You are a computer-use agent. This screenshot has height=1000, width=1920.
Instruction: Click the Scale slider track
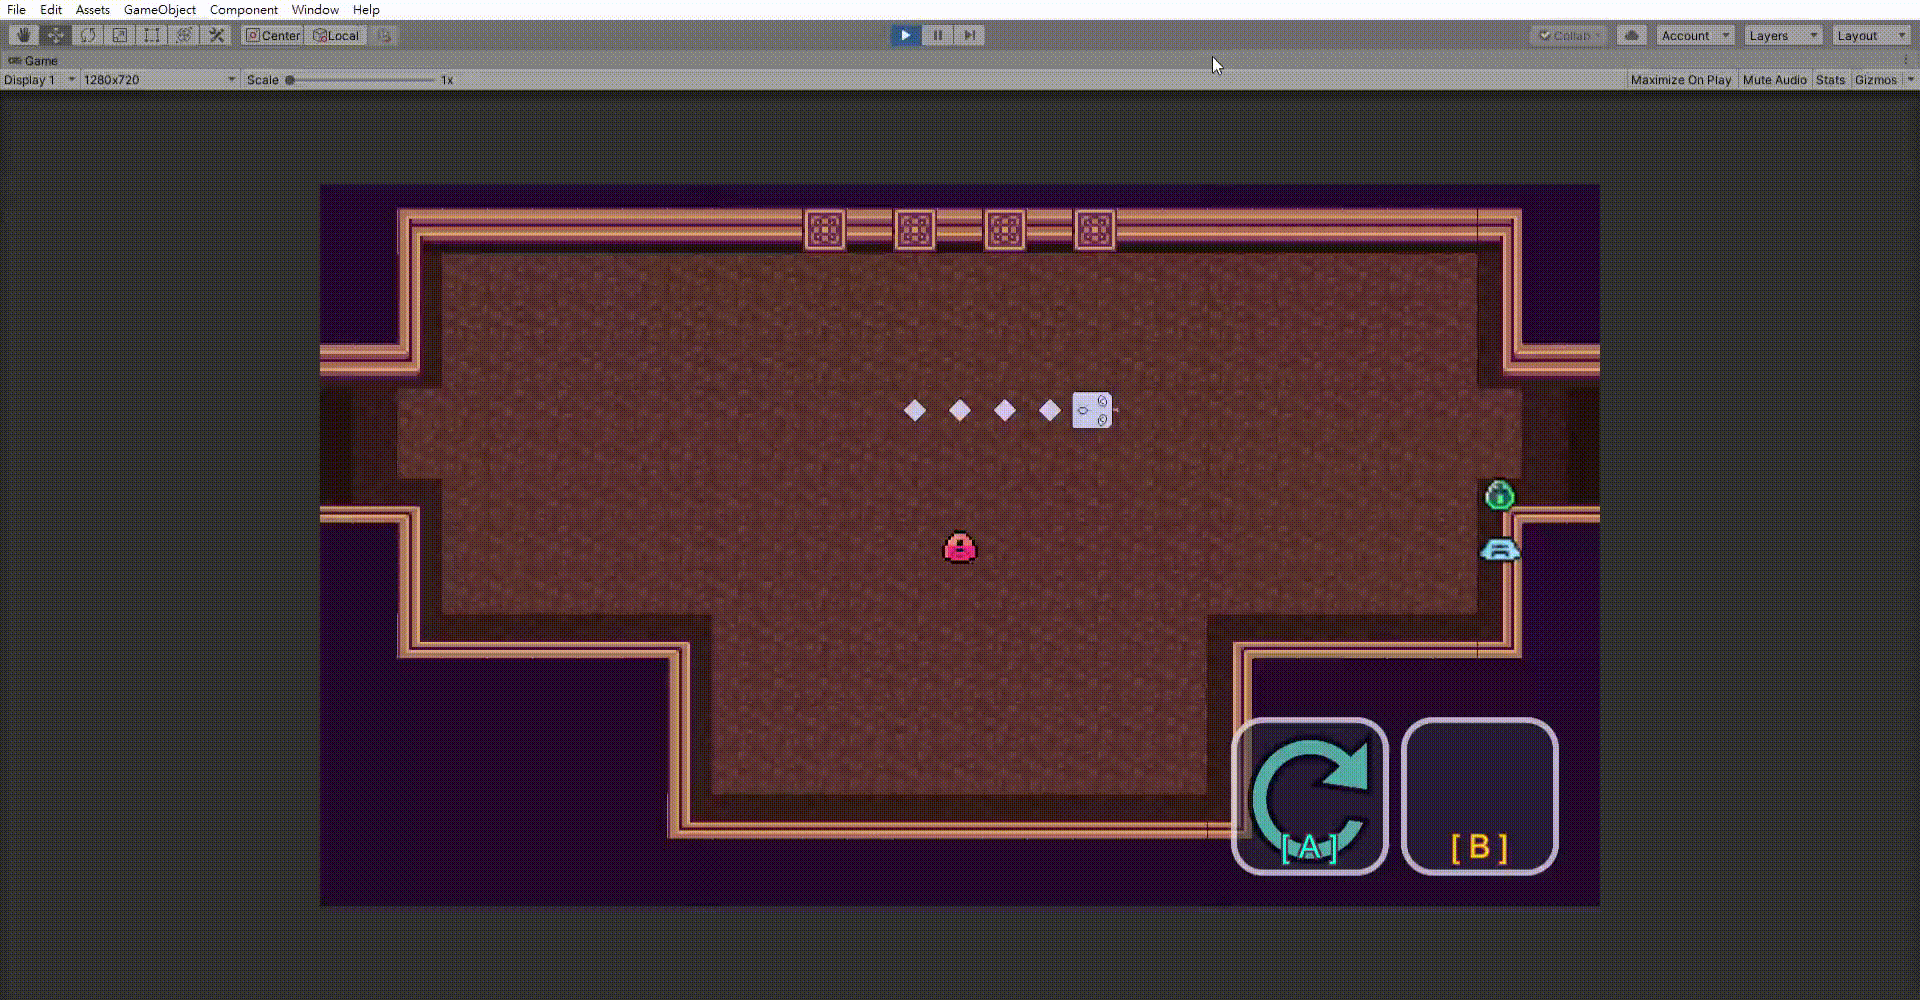click(361, 80)
